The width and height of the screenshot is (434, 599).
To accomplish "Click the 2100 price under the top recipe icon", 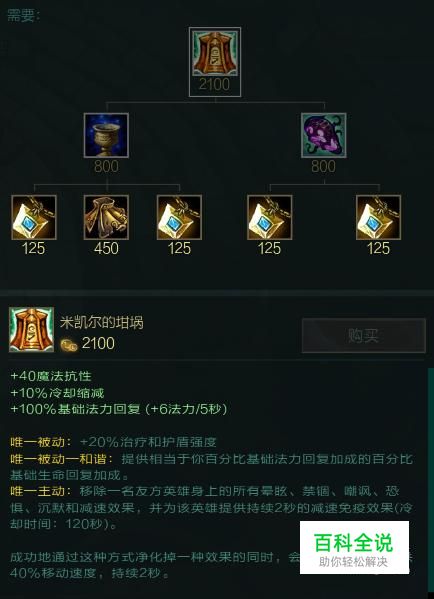I will 214,84.
